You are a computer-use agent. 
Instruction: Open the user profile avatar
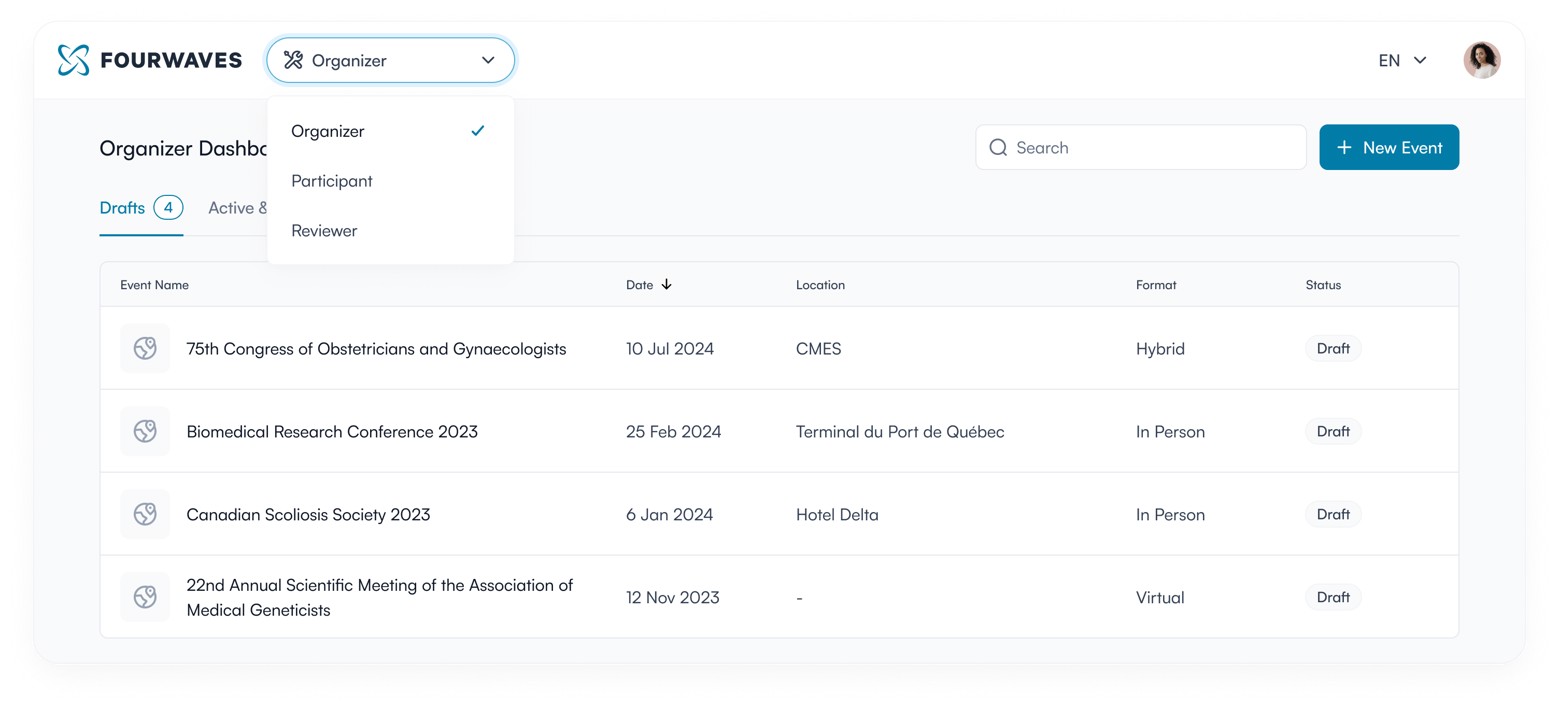1481,60
